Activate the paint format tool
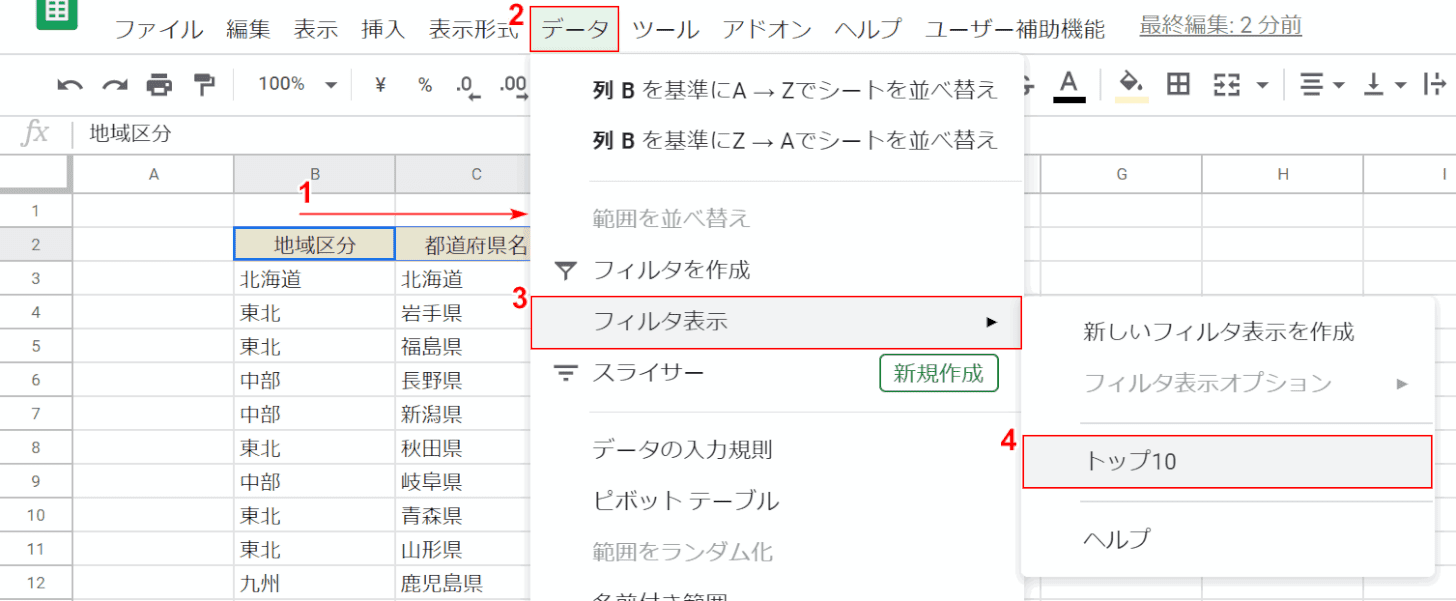This screenshot has height=601, width=1456. click(204, 86)
